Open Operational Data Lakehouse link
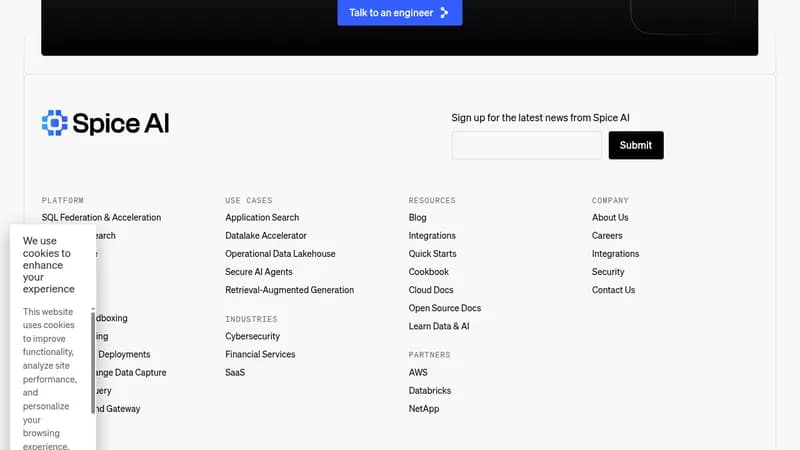 pos(280,254)
